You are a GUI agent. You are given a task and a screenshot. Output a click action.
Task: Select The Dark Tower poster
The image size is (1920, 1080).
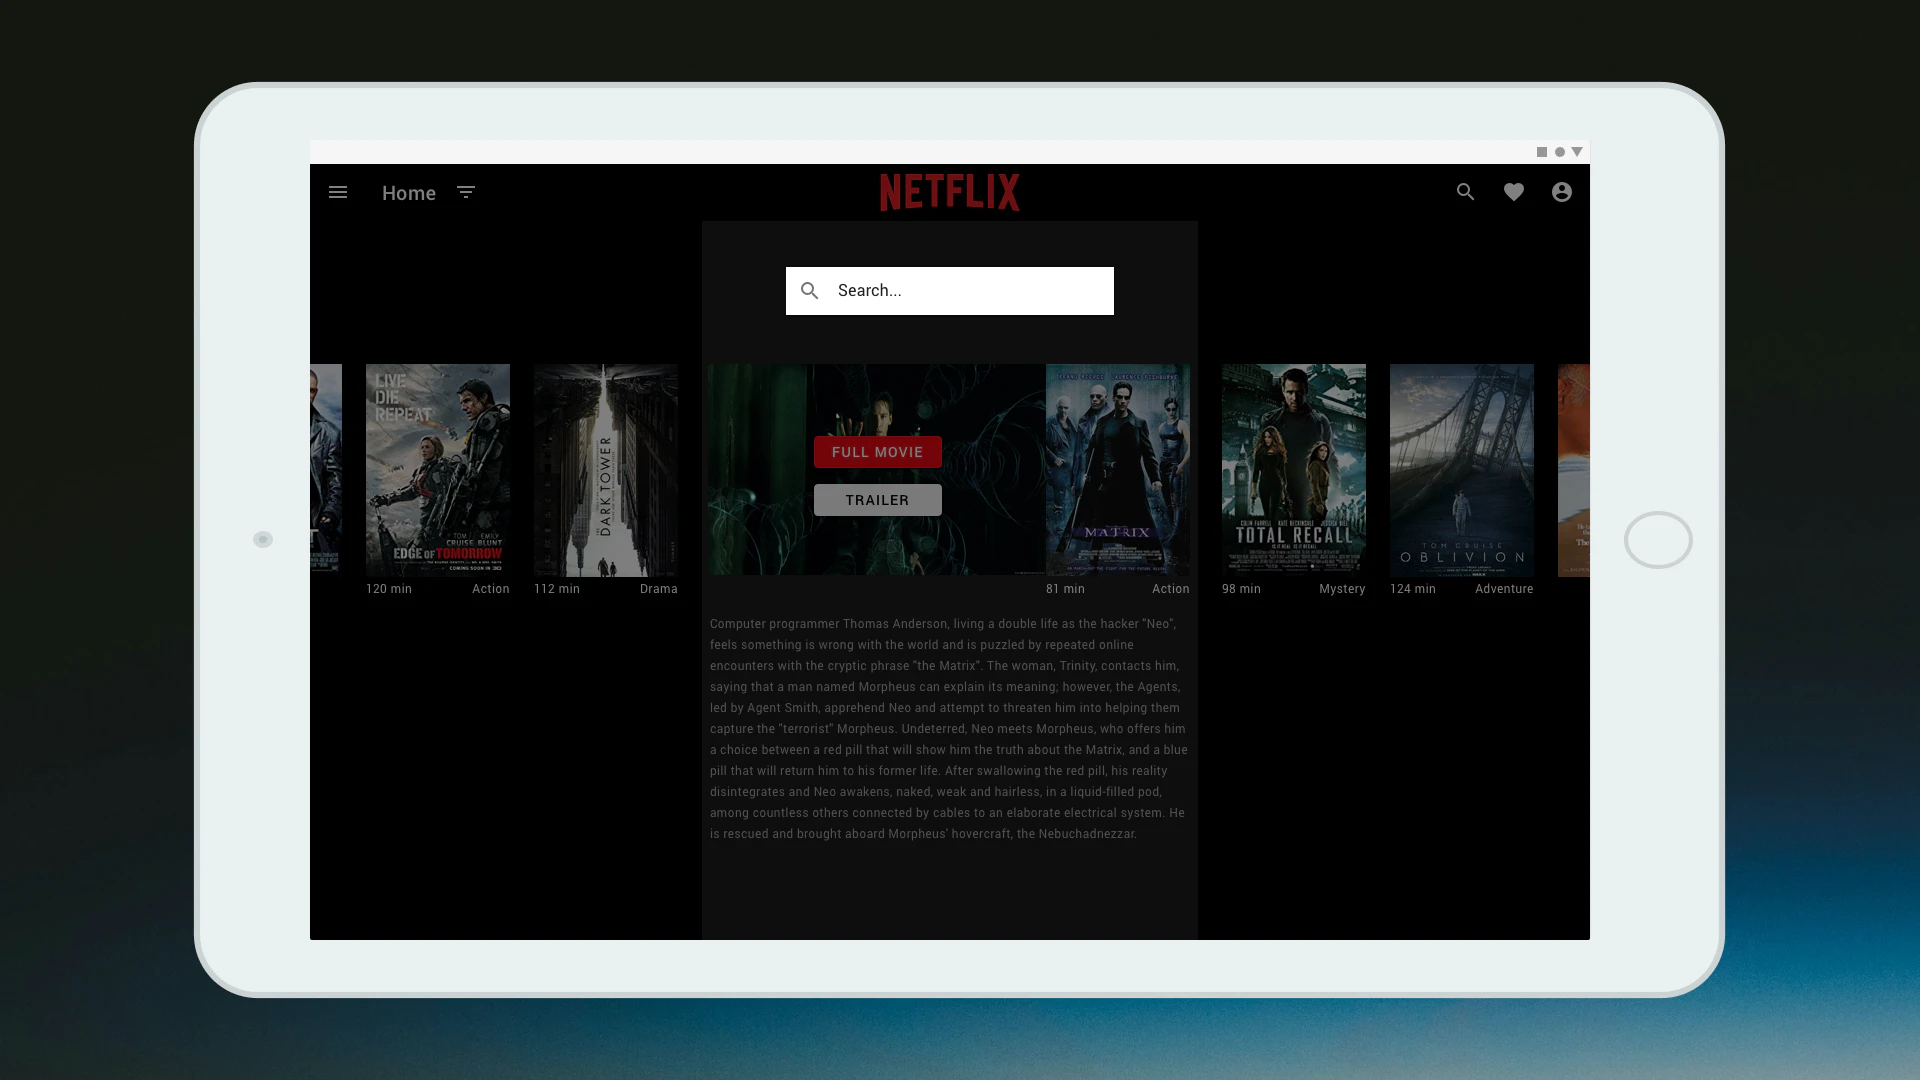point(606,470)
